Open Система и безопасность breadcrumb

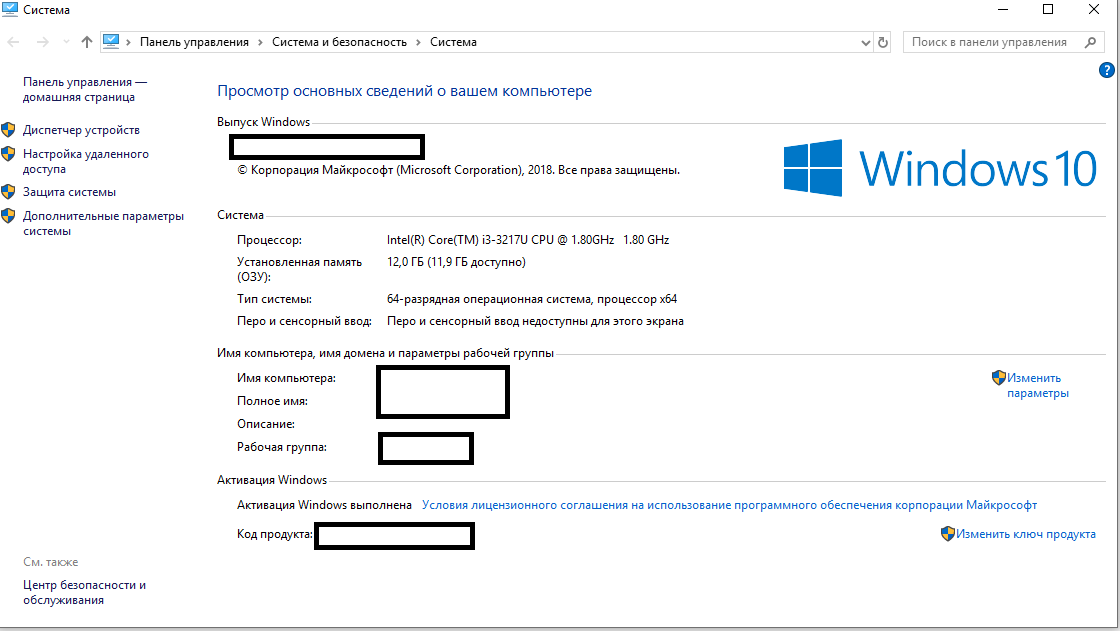click(x=339, y=42)
